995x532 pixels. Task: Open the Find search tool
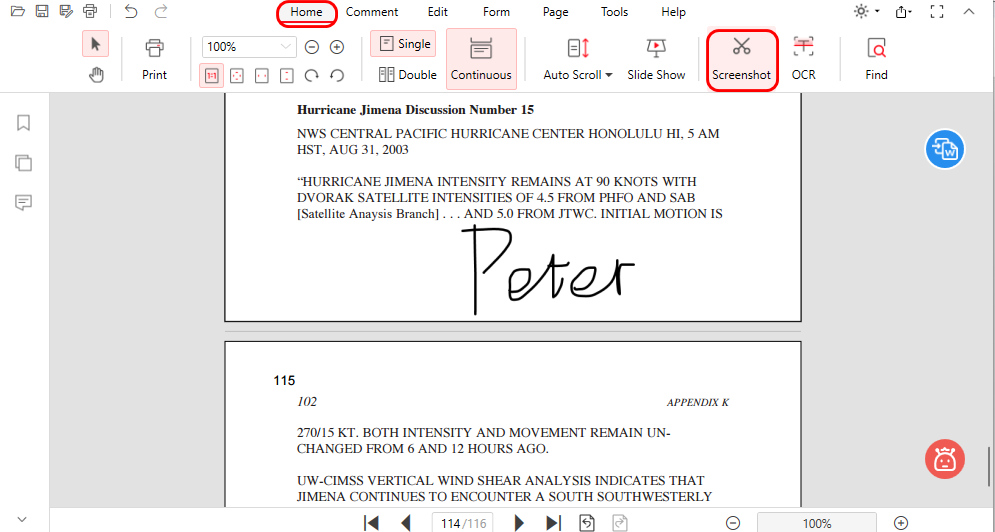click(x=876, y=59)
